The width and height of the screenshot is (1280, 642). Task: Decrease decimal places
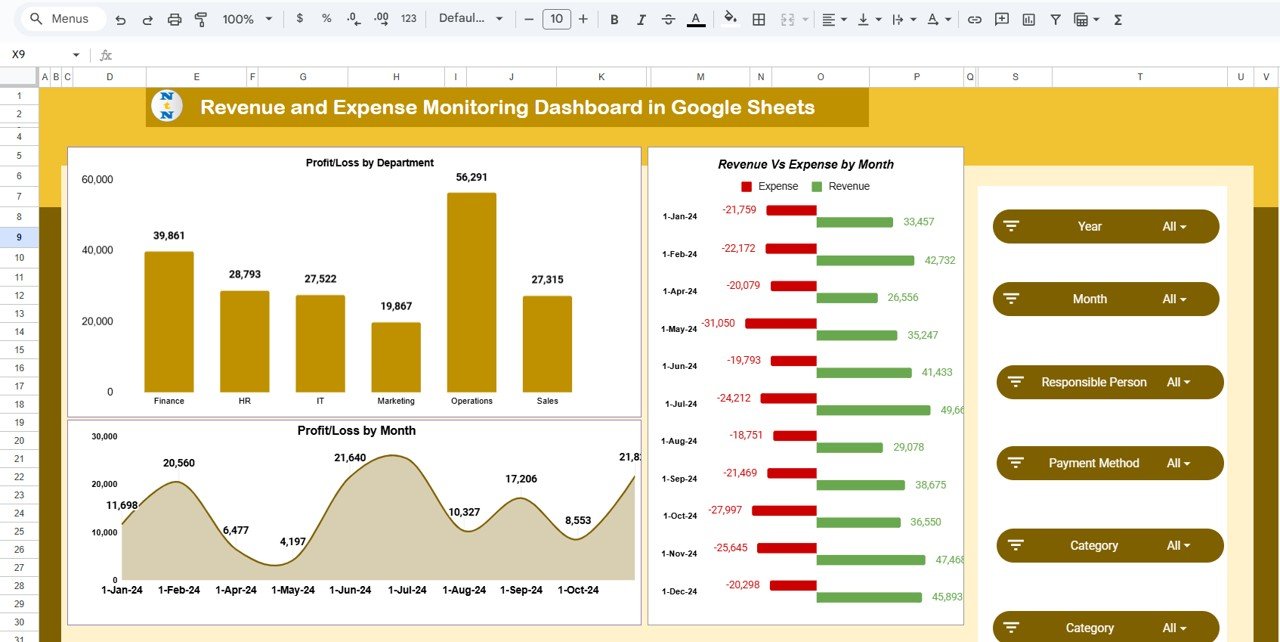[352, 19]
